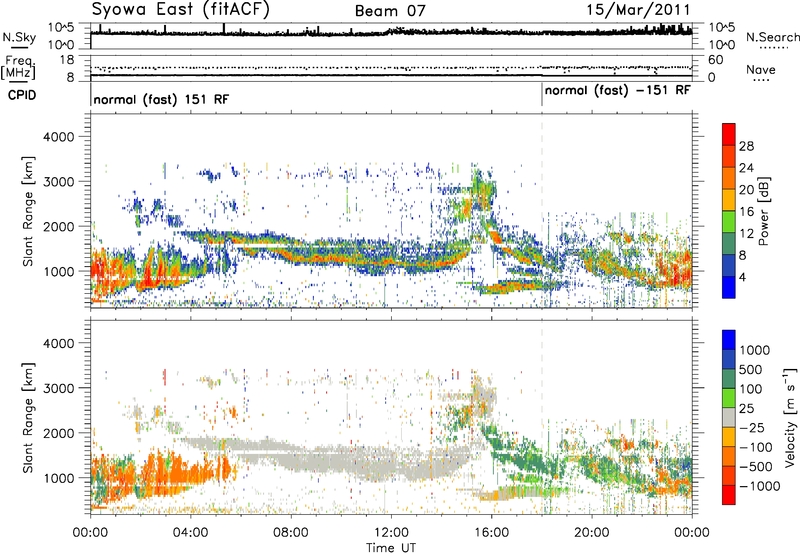Click the -500 label on the velocity colorbar
The width and height of the screenshot is (800, 554).
point(756,467)
